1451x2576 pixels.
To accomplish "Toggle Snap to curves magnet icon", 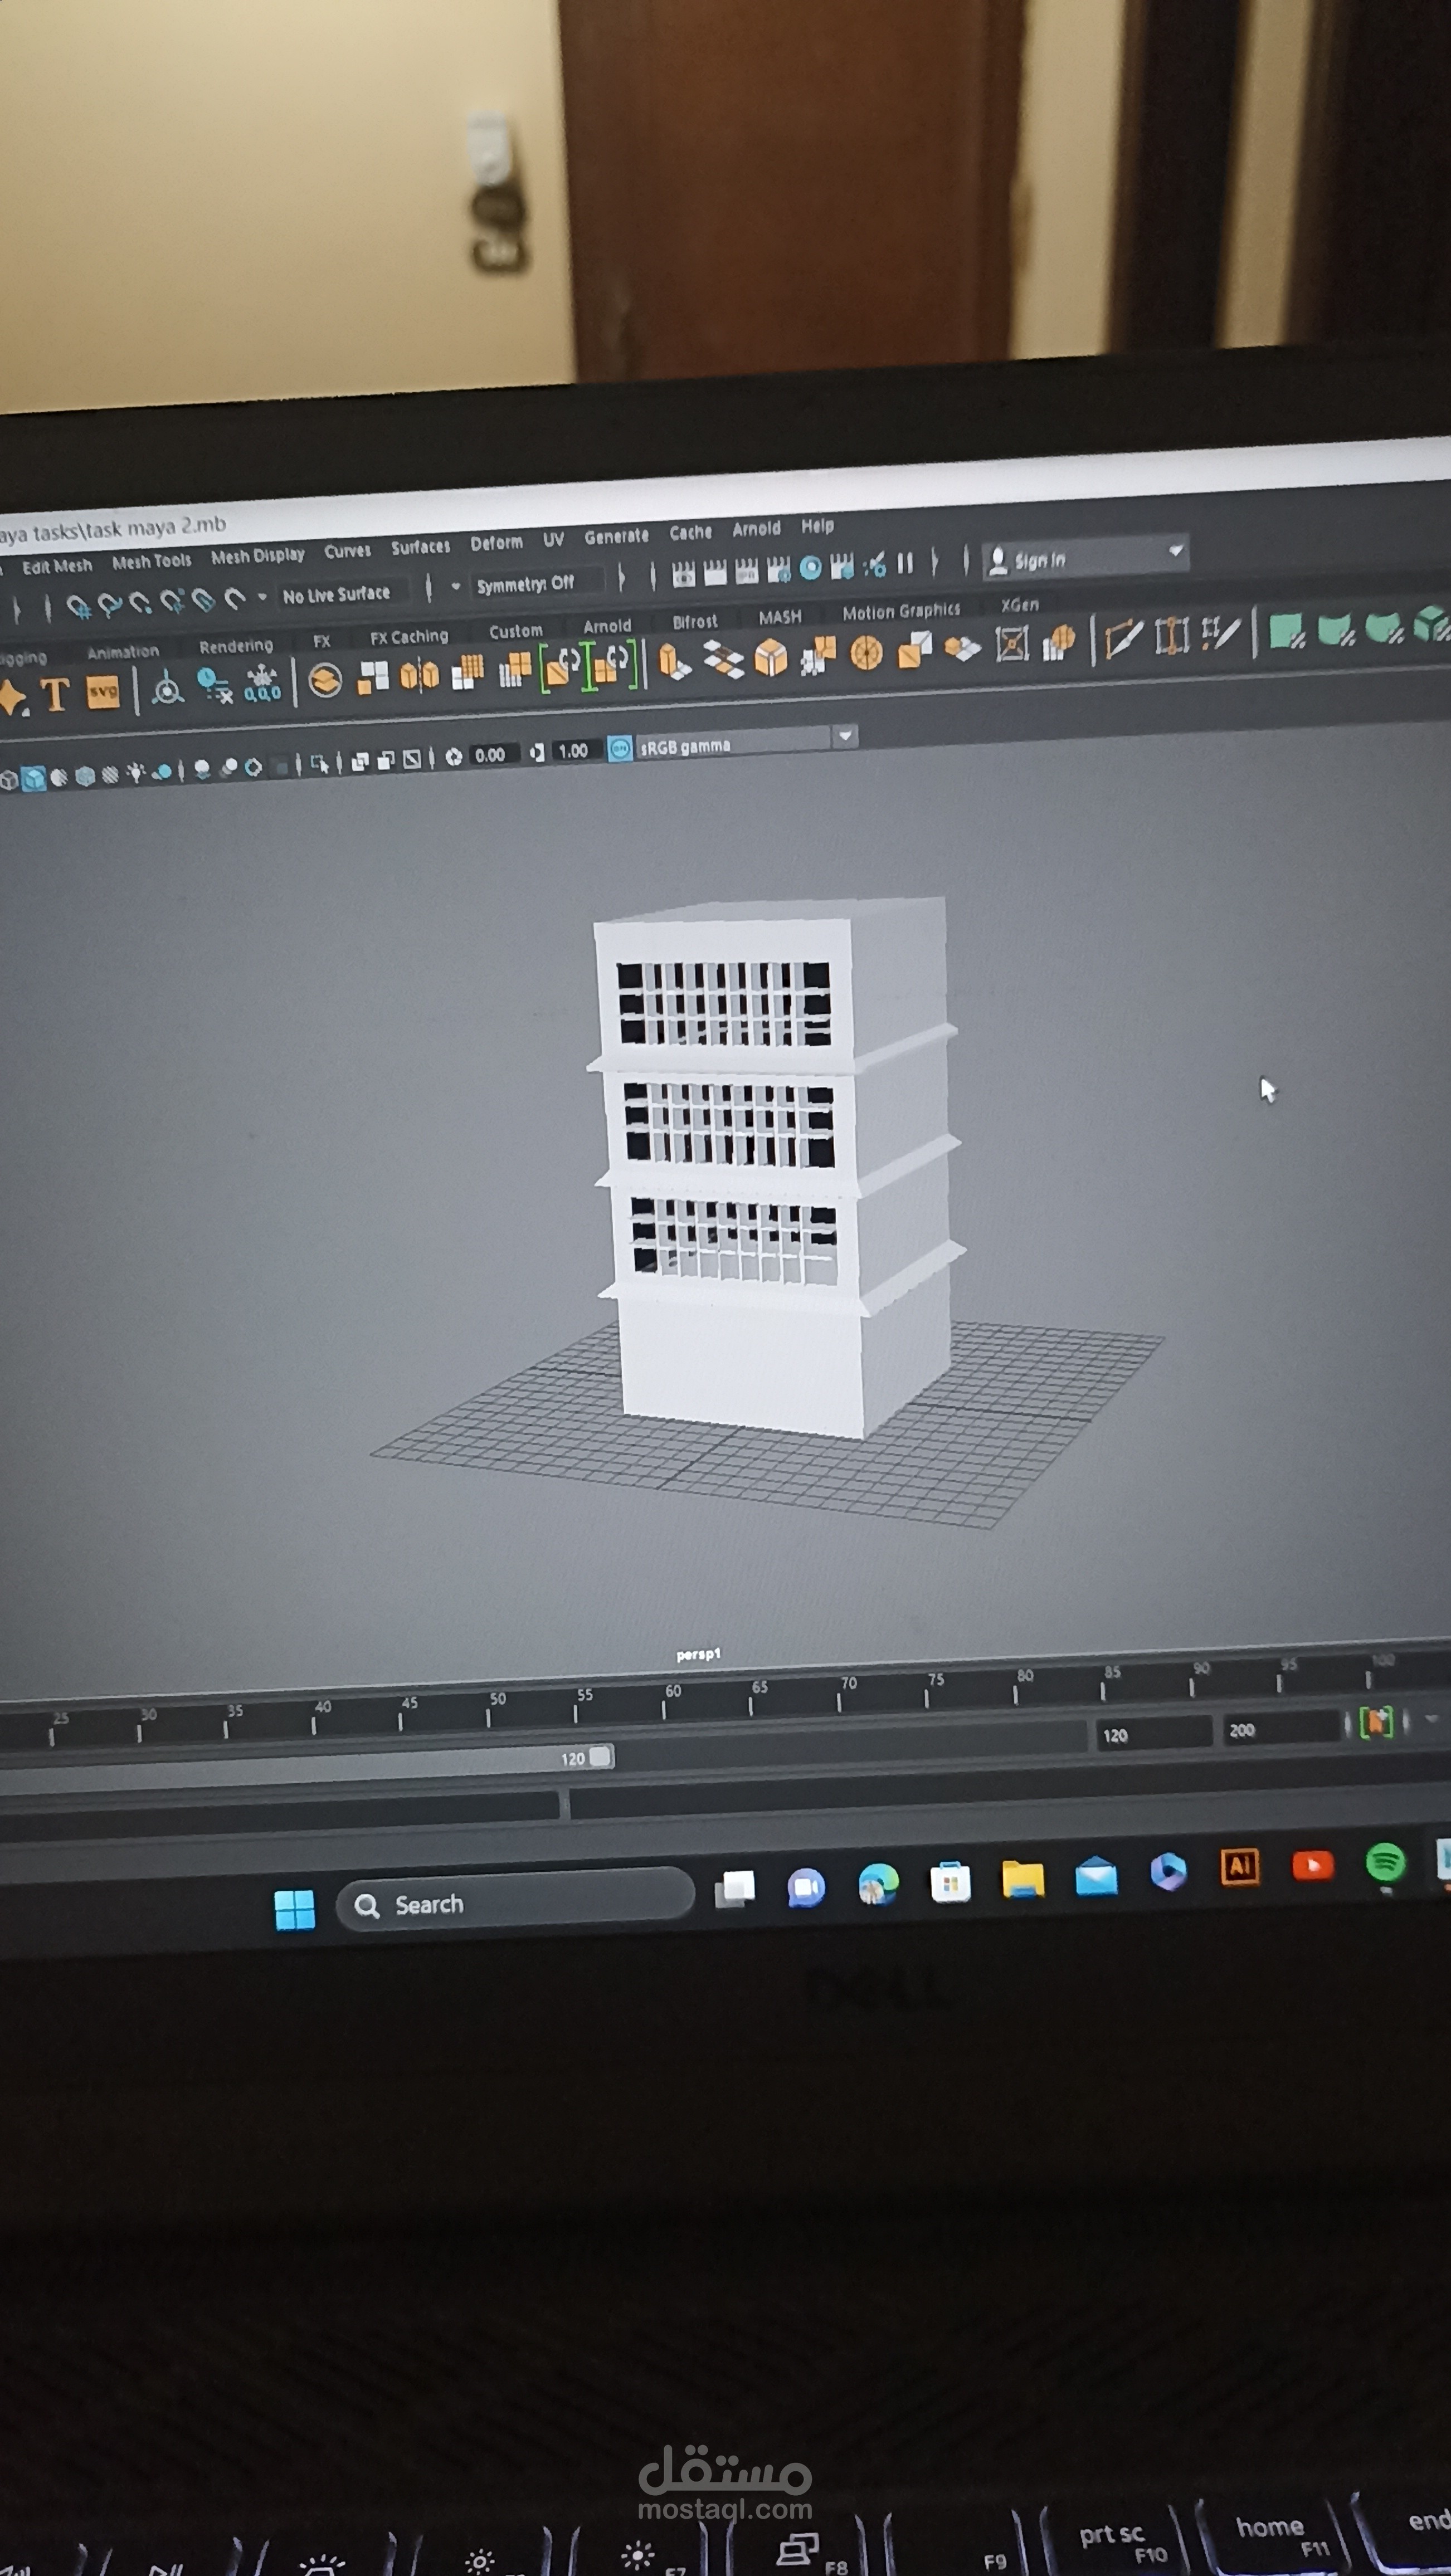I will (109, 604).
